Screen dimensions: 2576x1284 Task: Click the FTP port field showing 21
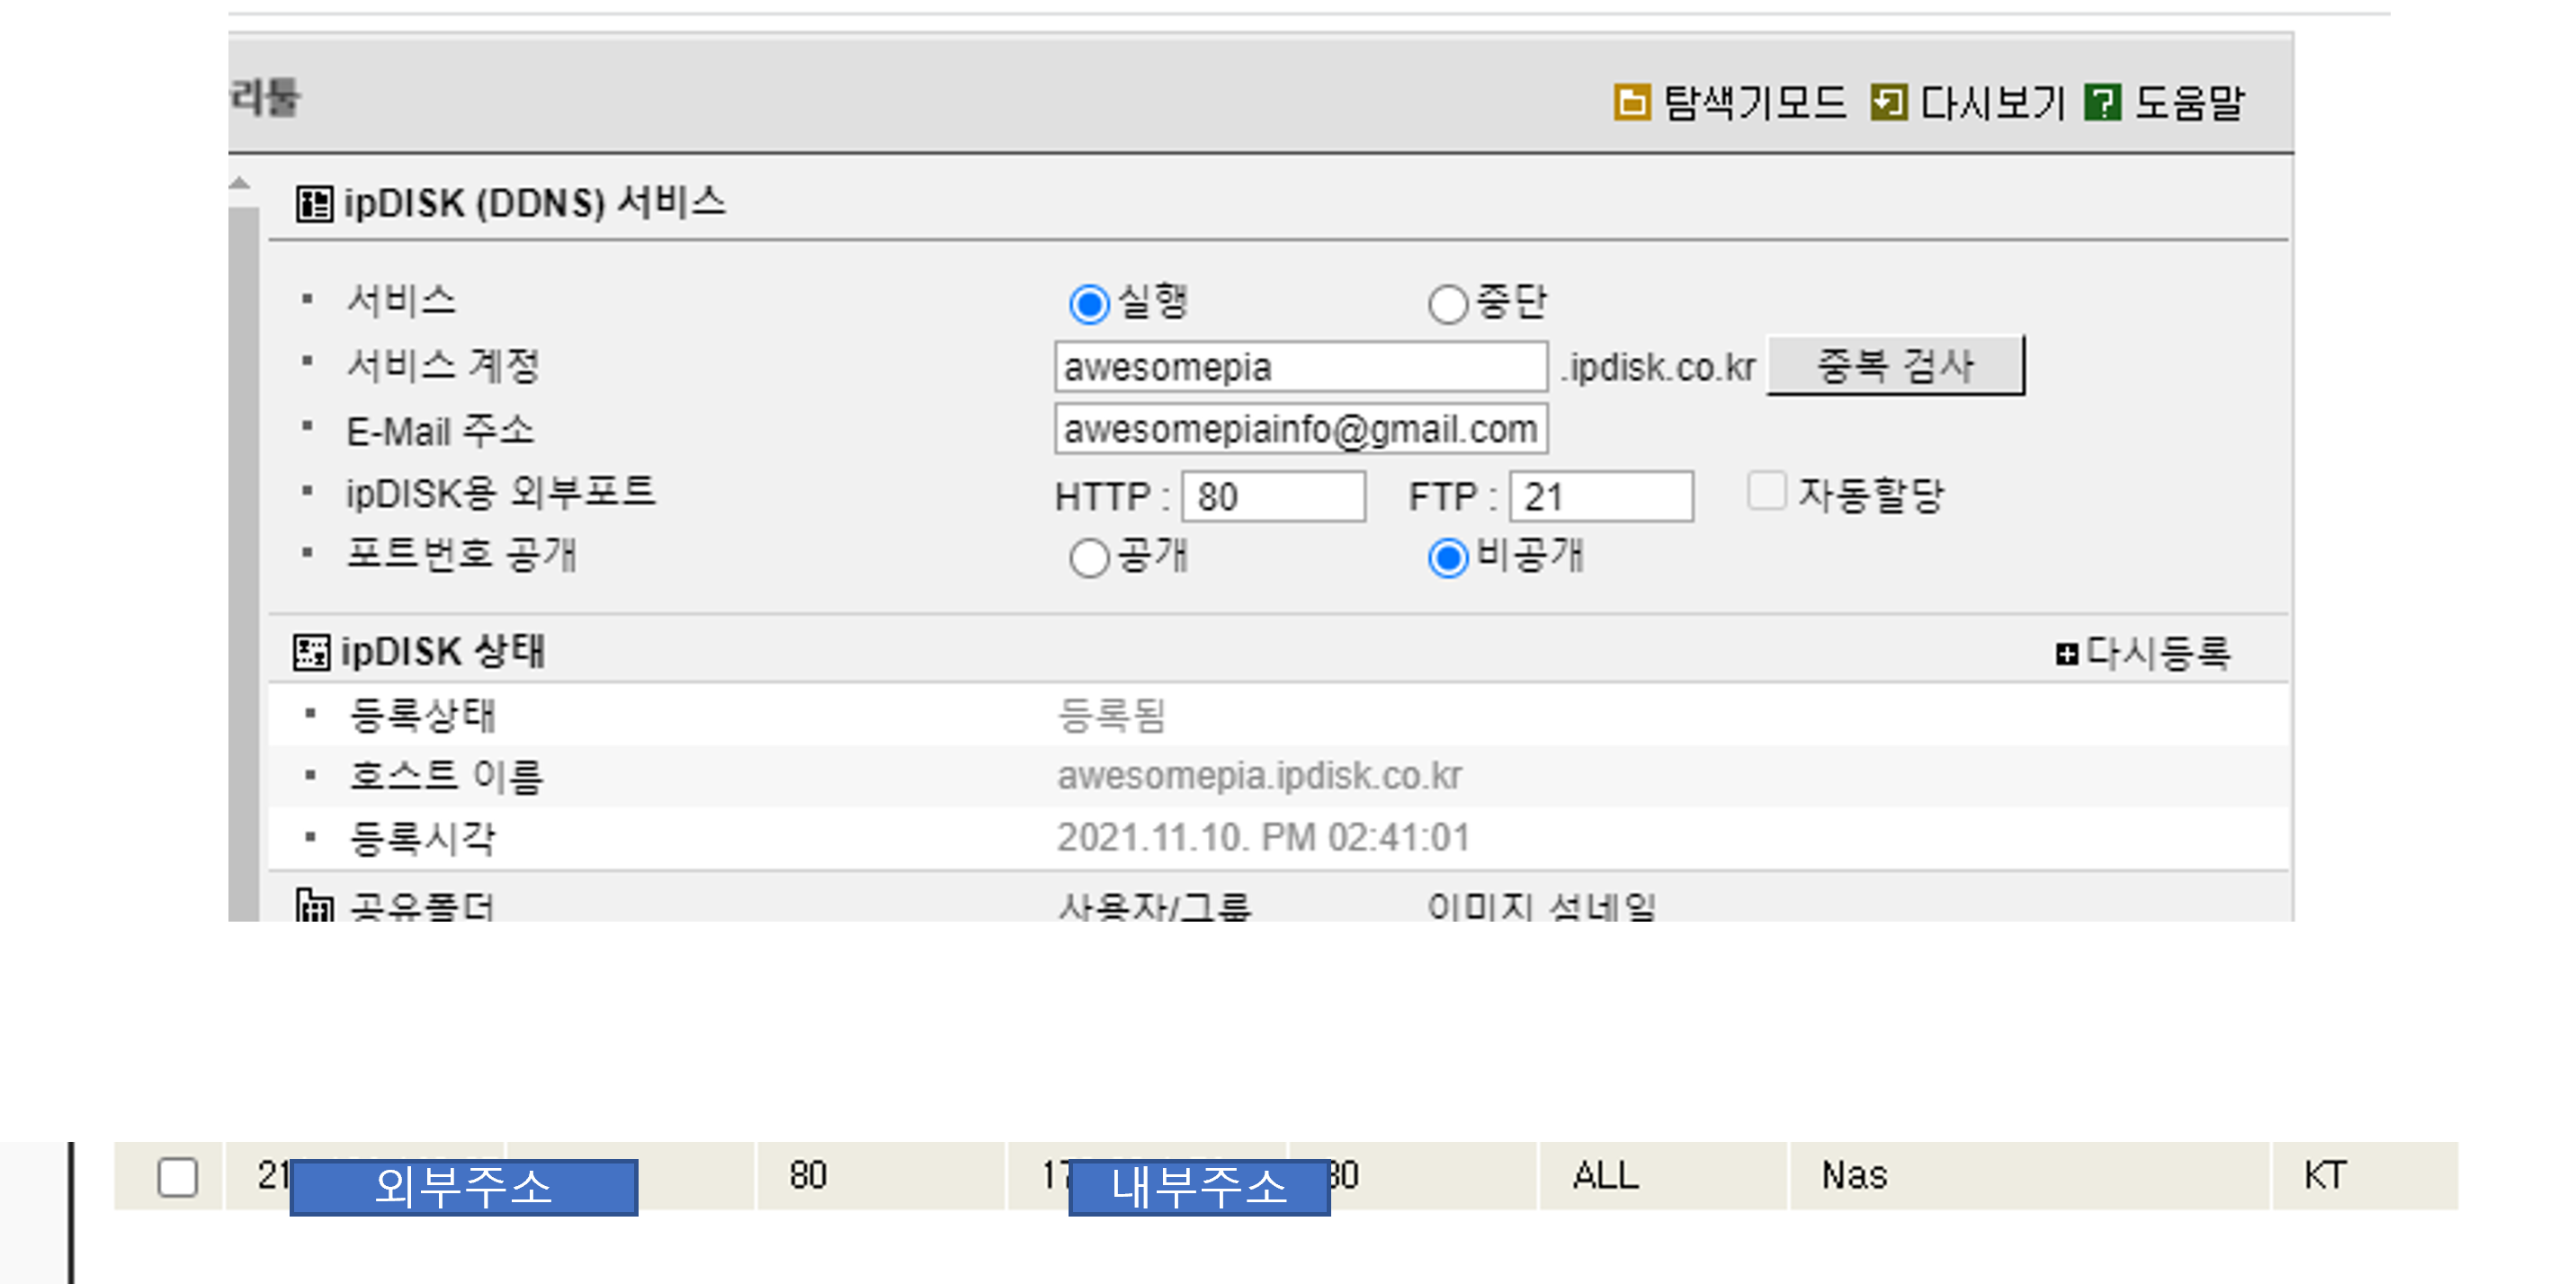click(1601, 497)
